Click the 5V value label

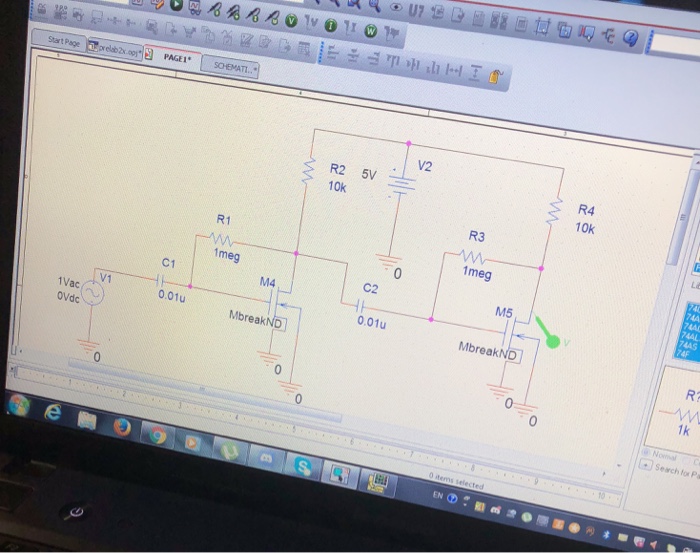pos(369,174)
